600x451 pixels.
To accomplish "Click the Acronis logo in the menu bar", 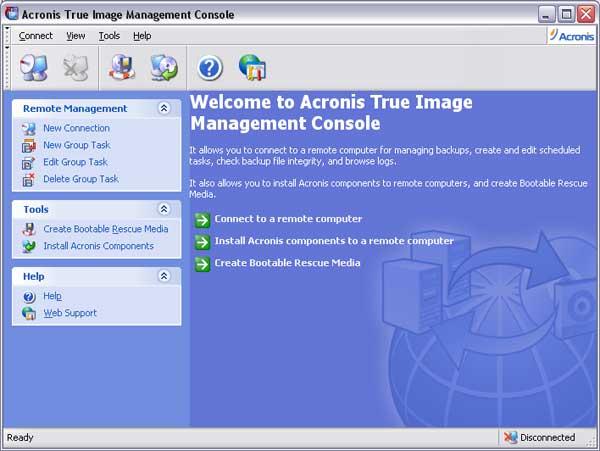I will coord(572,35).
